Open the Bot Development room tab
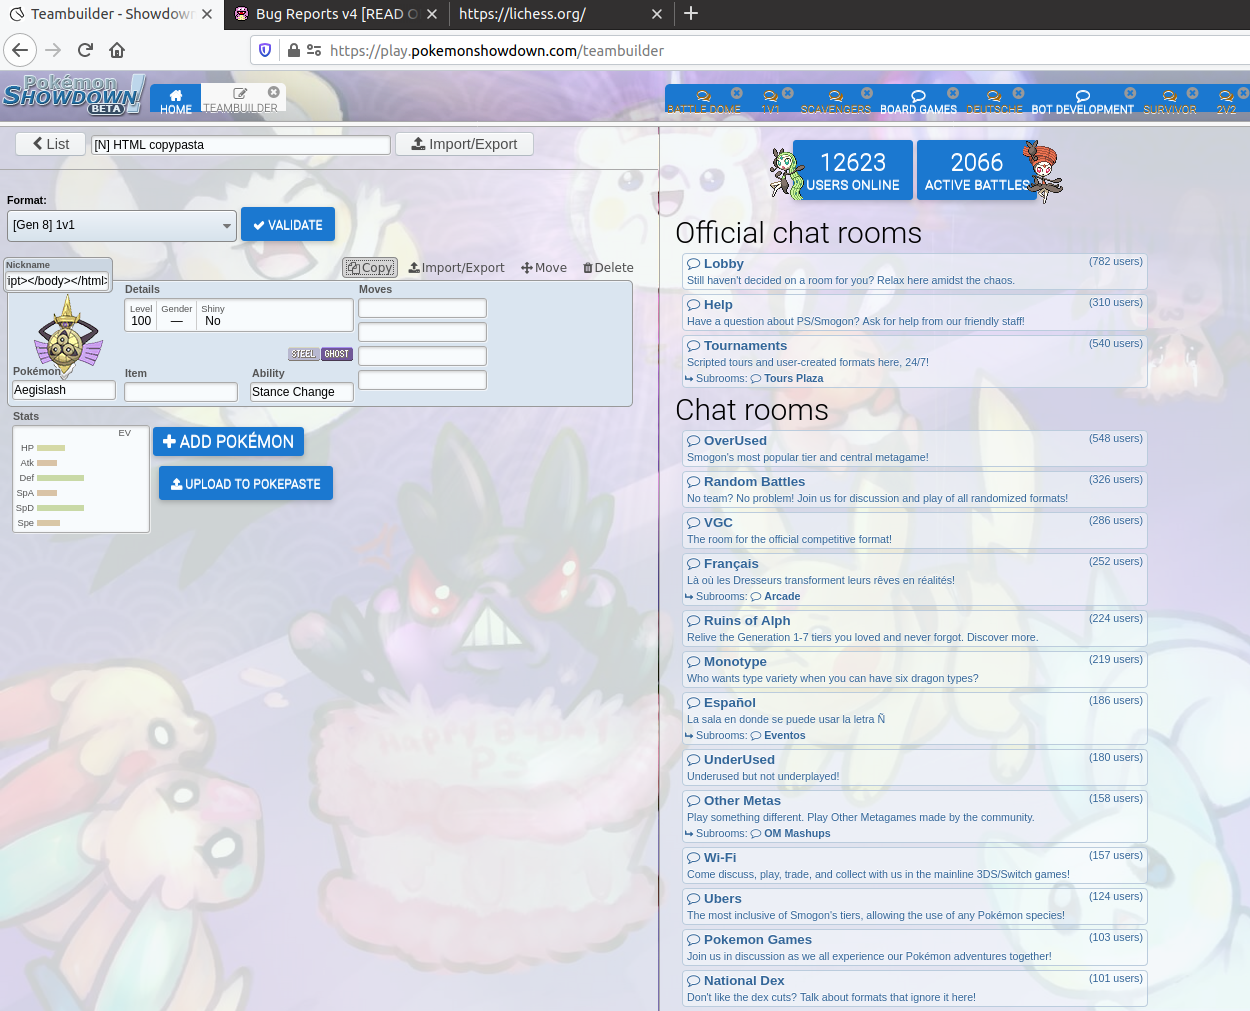This screenshot has height=1011, width=1250. coord(1083,101)
